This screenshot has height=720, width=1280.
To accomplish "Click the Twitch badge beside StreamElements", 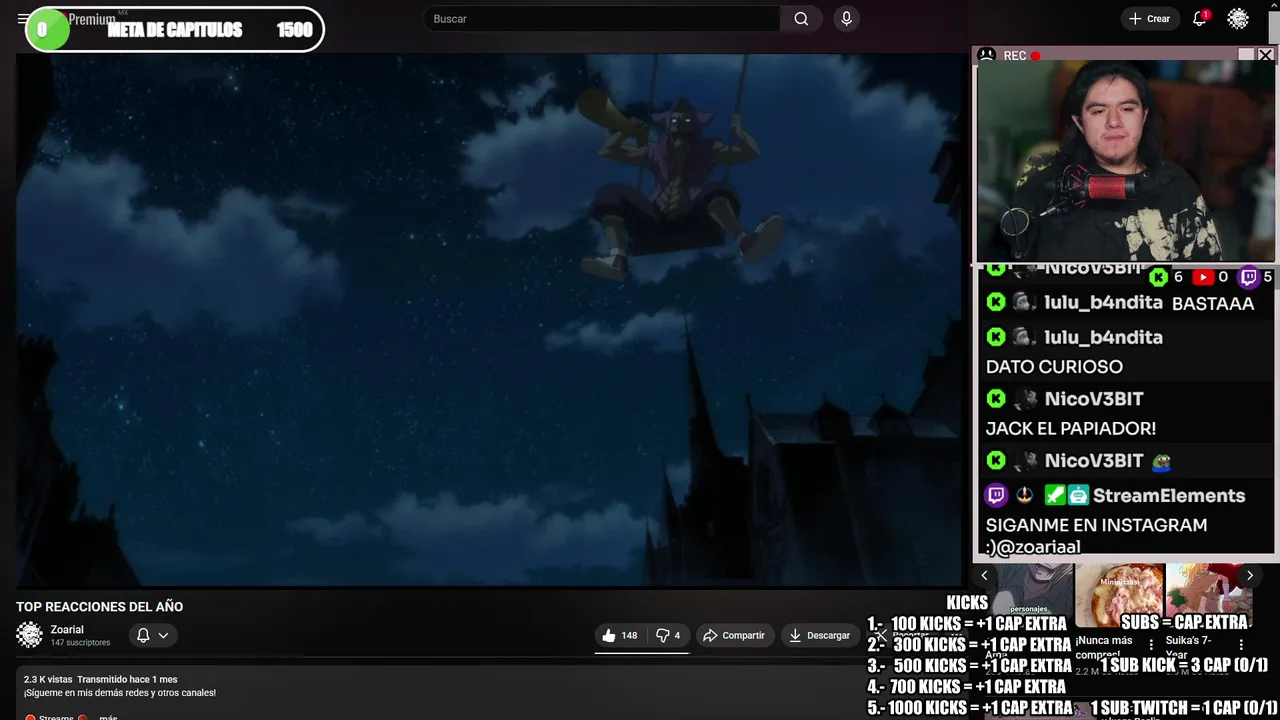I will point(996,495).
